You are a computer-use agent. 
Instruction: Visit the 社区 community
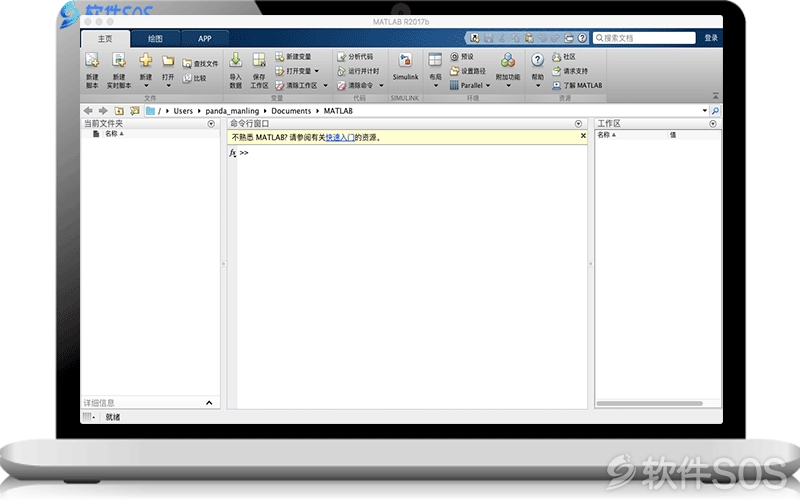tap(564, 57)
